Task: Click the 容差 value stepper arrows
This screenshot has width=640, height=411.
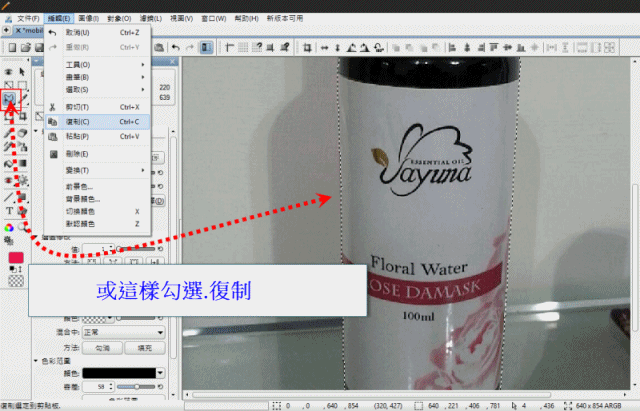Action: click(110, 387)
